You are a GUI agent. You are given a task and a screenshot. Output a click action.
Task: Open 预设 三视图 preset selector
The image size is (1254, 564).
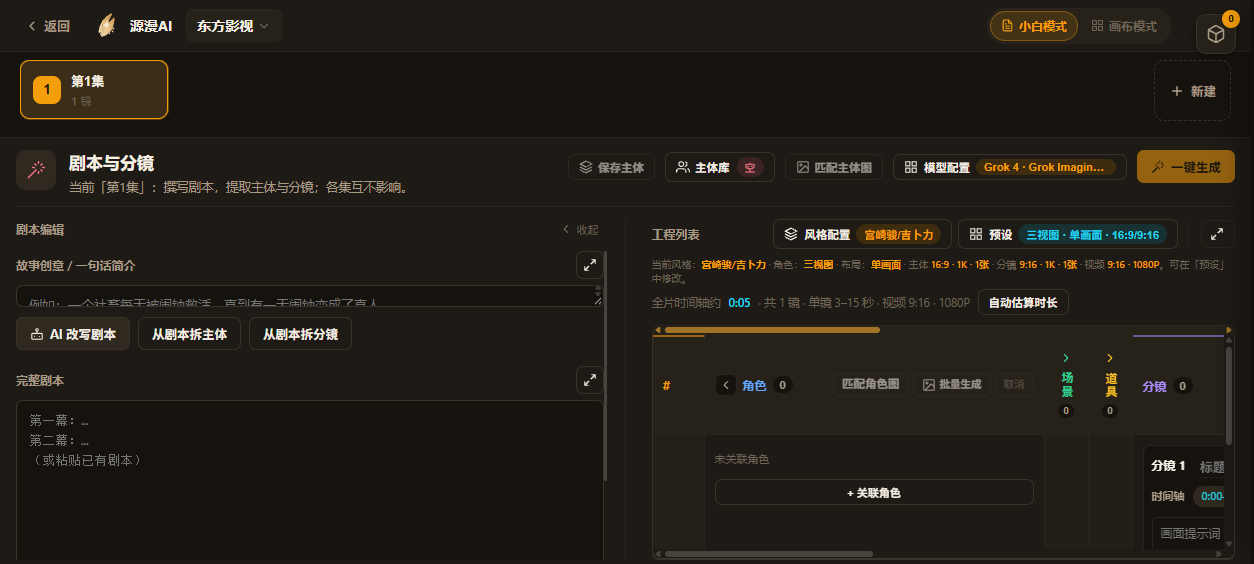pos(1067,234)
